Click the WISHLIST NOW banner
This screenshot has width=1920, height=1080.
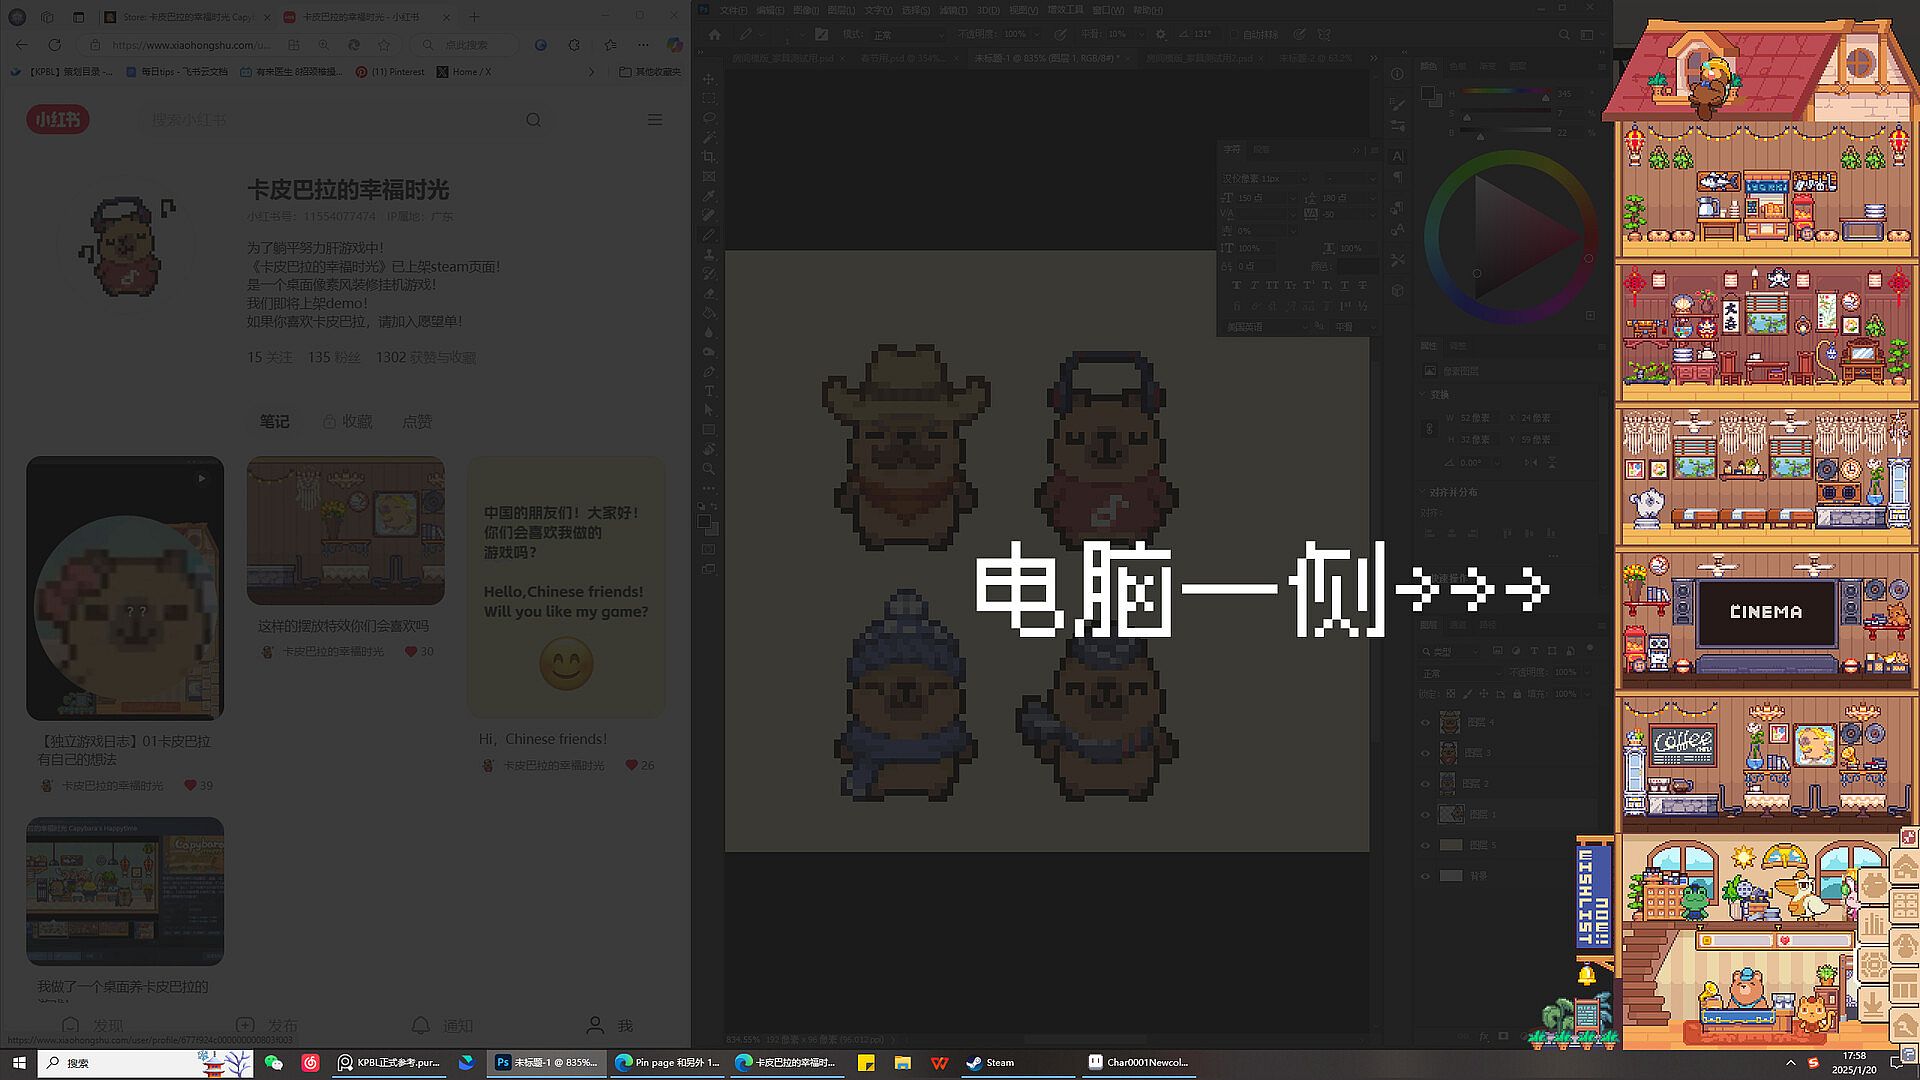click(1593, 897)
